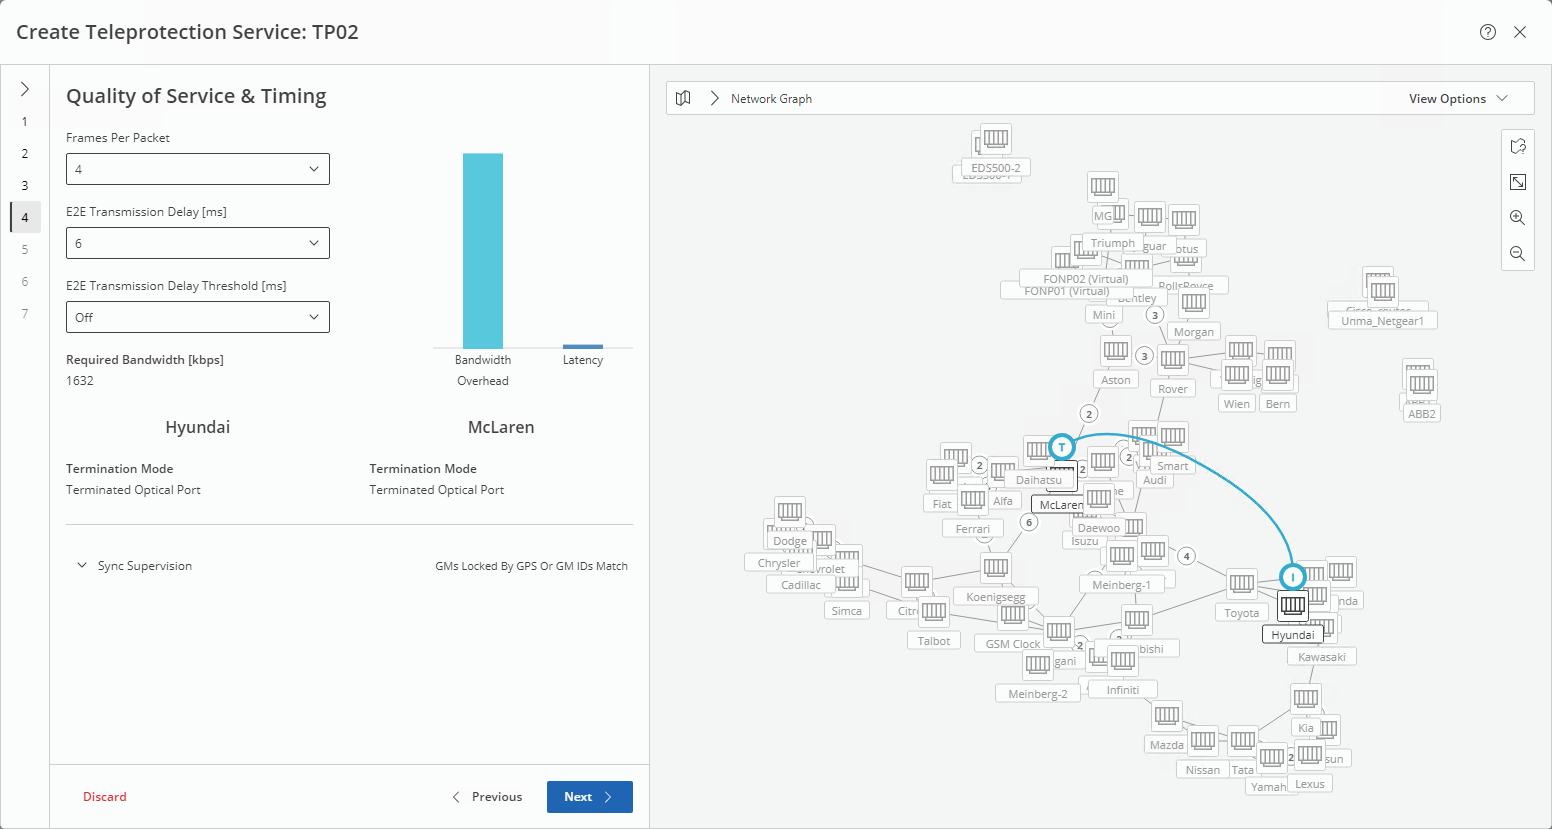
Task: Open the E2E Transmission Delay dropdown
Action: pyautogui.click(x=198, y=243)
